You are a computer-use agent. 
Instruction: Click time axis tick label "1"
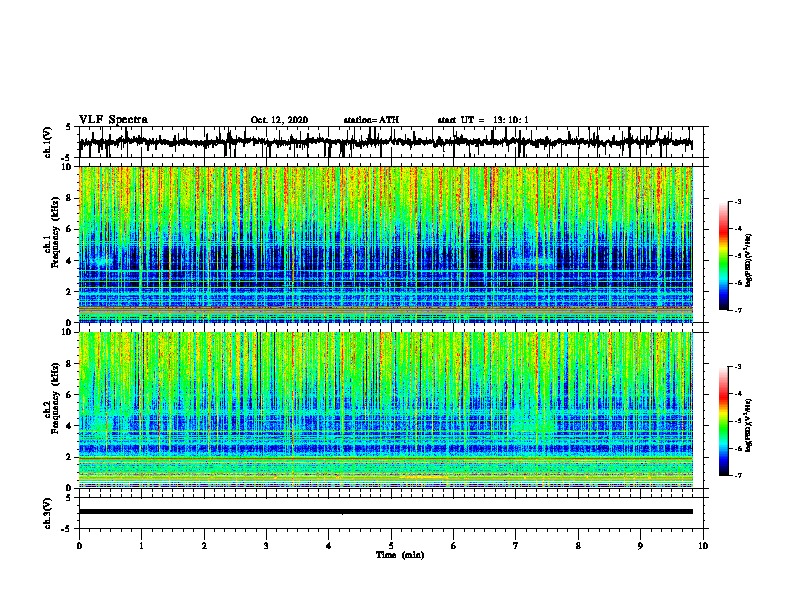tap(141, 546)
